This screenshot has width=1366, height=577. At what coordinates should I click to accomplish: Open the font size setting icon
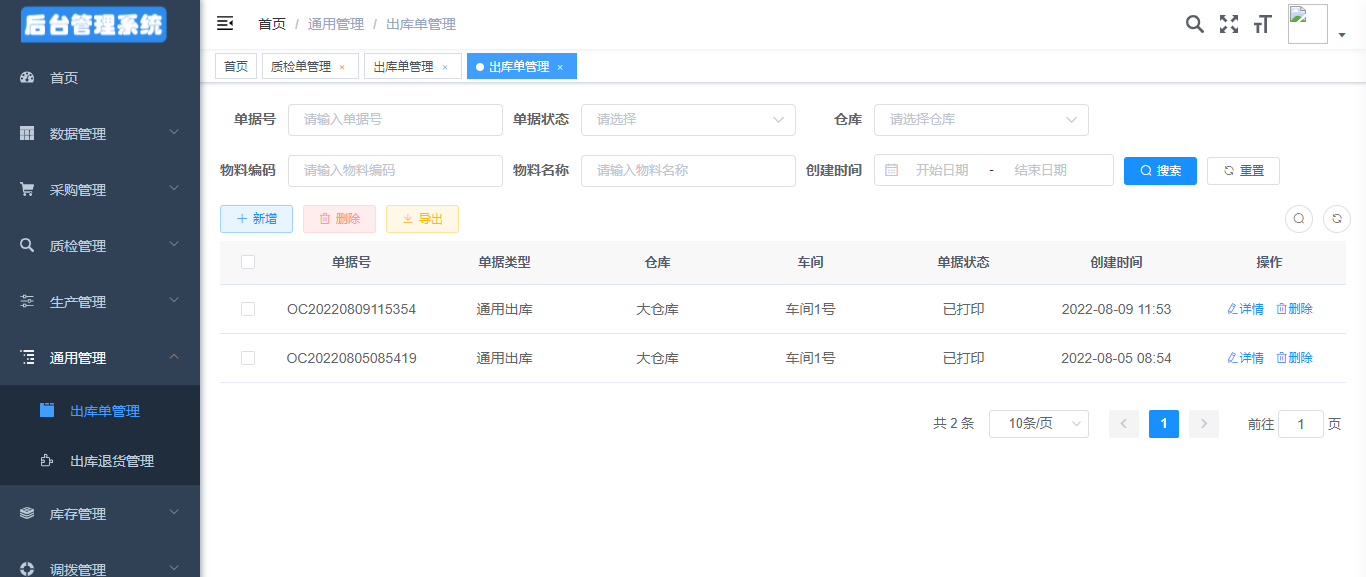(1262, 25)
